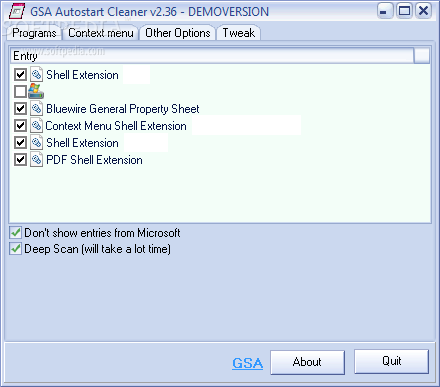Click the small blank column header at right
The image size is (440, 387).
pos(422,56)
